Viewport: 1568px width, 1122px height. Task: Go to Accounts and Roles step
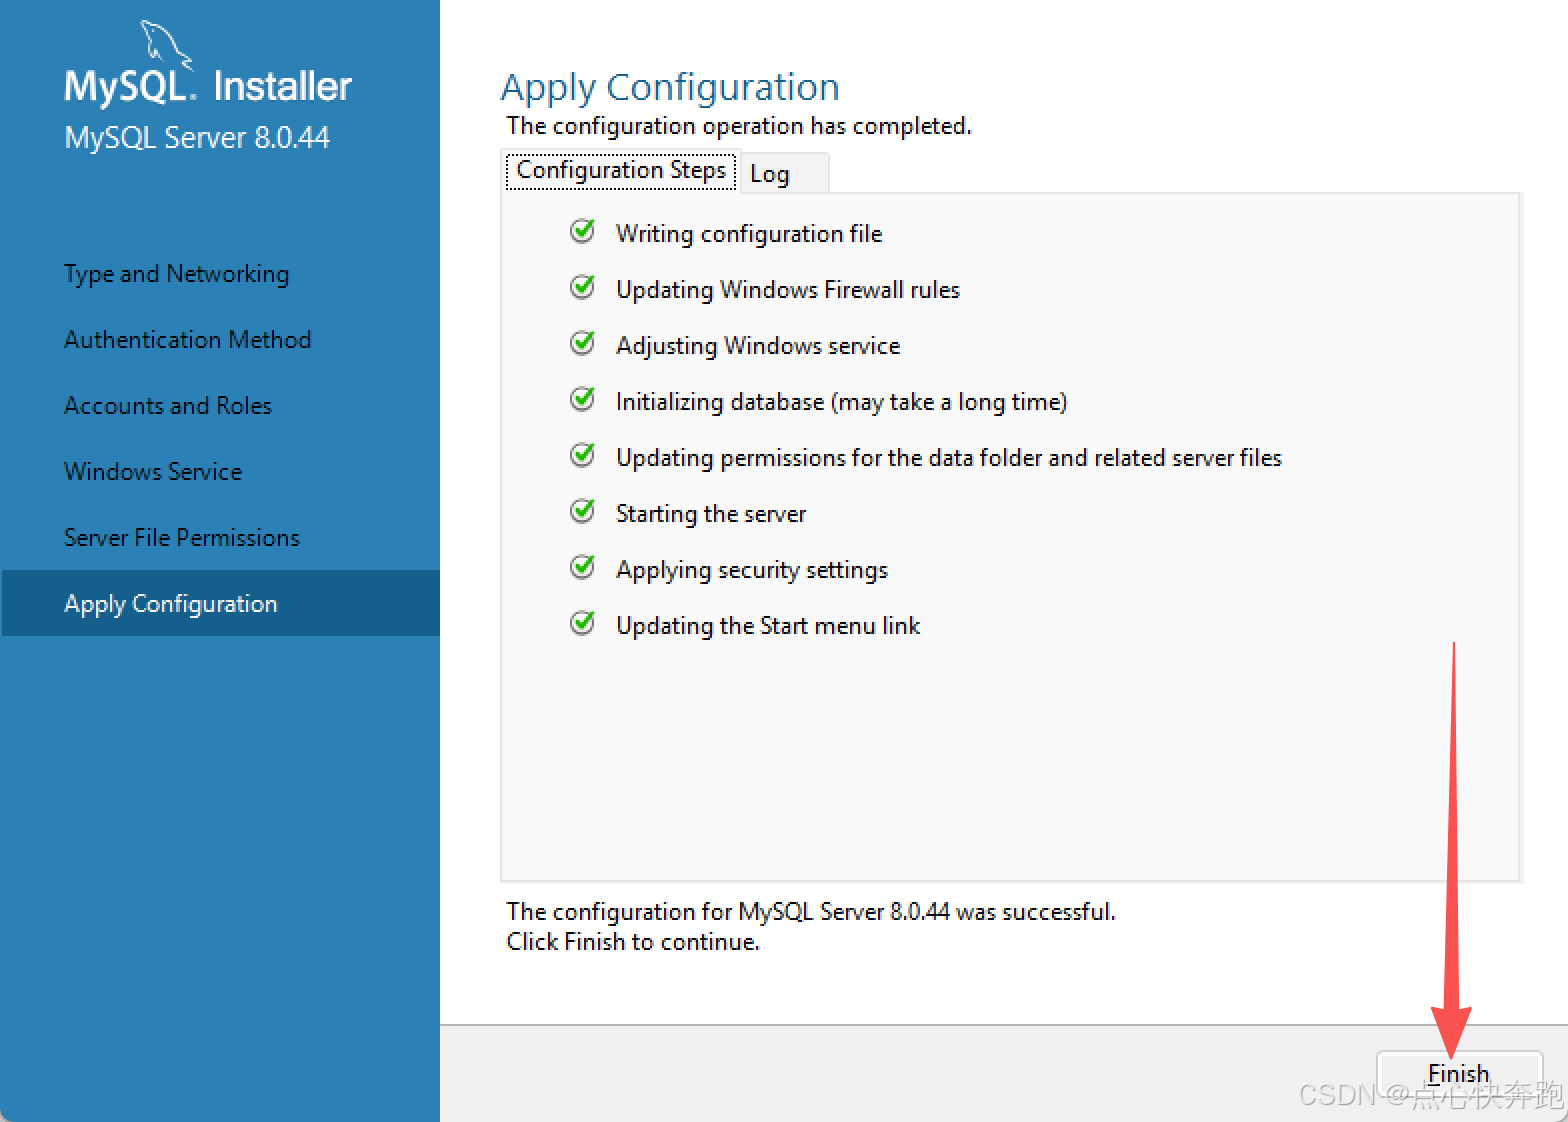pos(168,406)
